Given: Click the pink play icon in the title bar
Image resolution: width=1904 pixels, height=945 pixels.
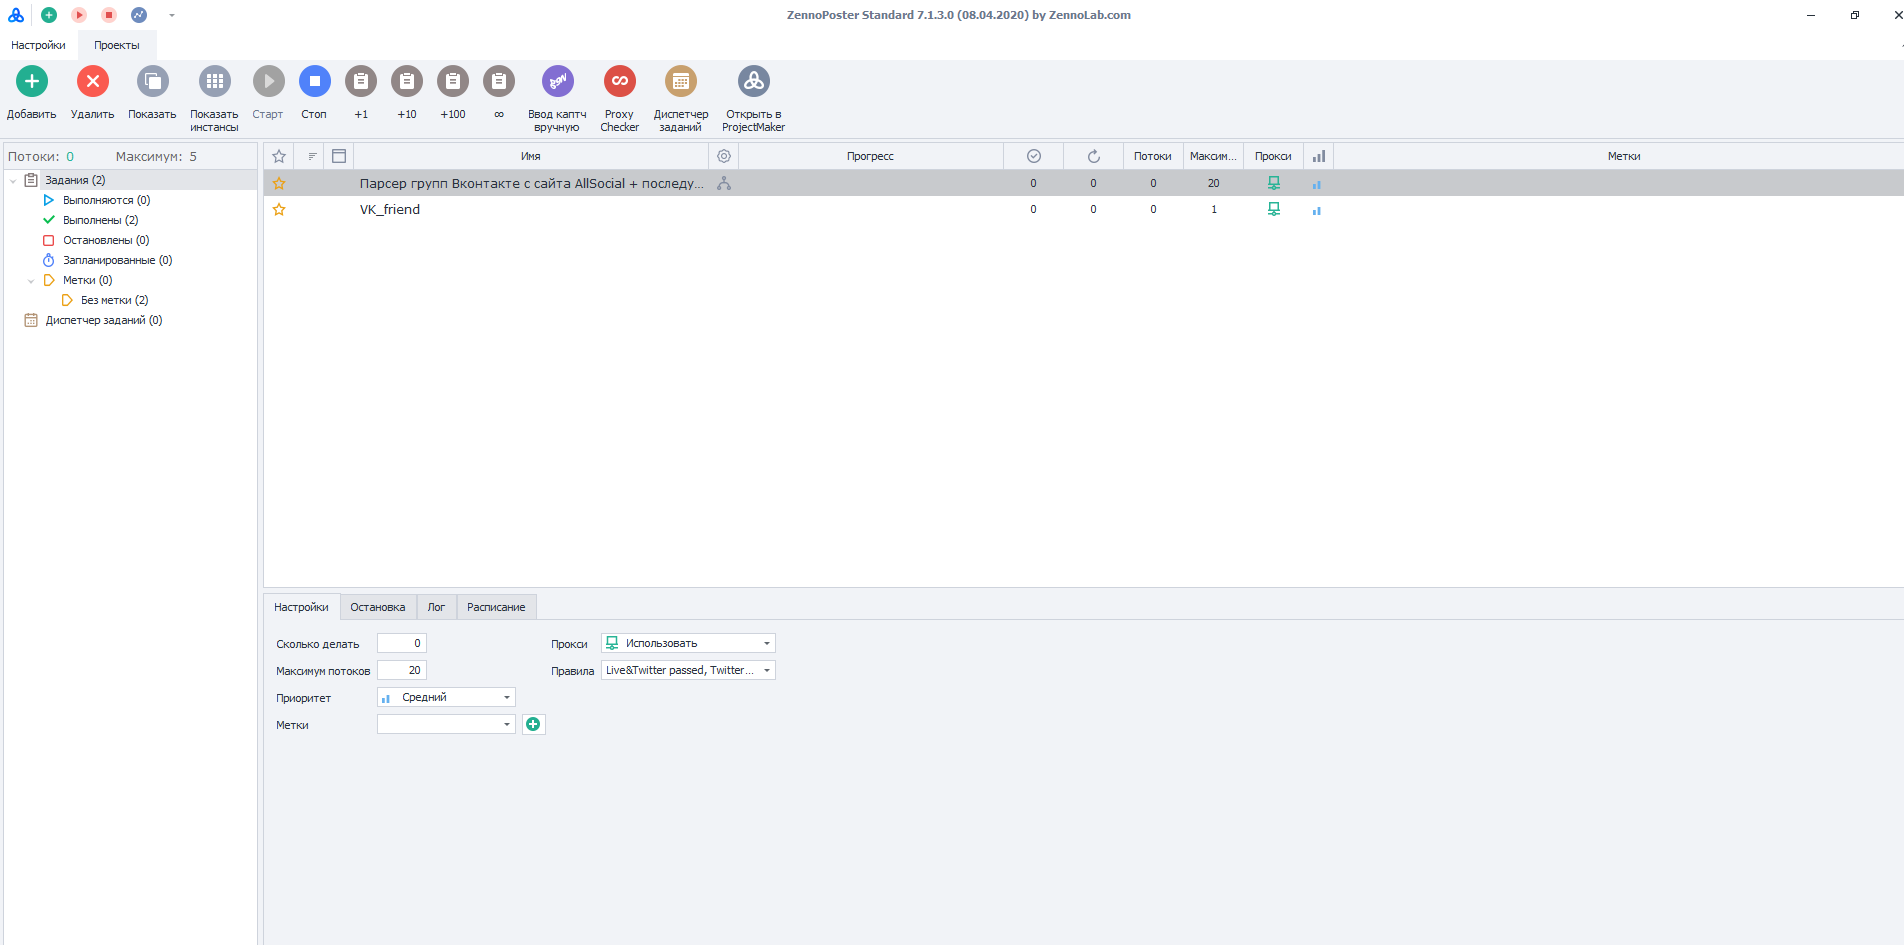Looking at the screenshot, I should pyautogui.click(x=79, y=15).
